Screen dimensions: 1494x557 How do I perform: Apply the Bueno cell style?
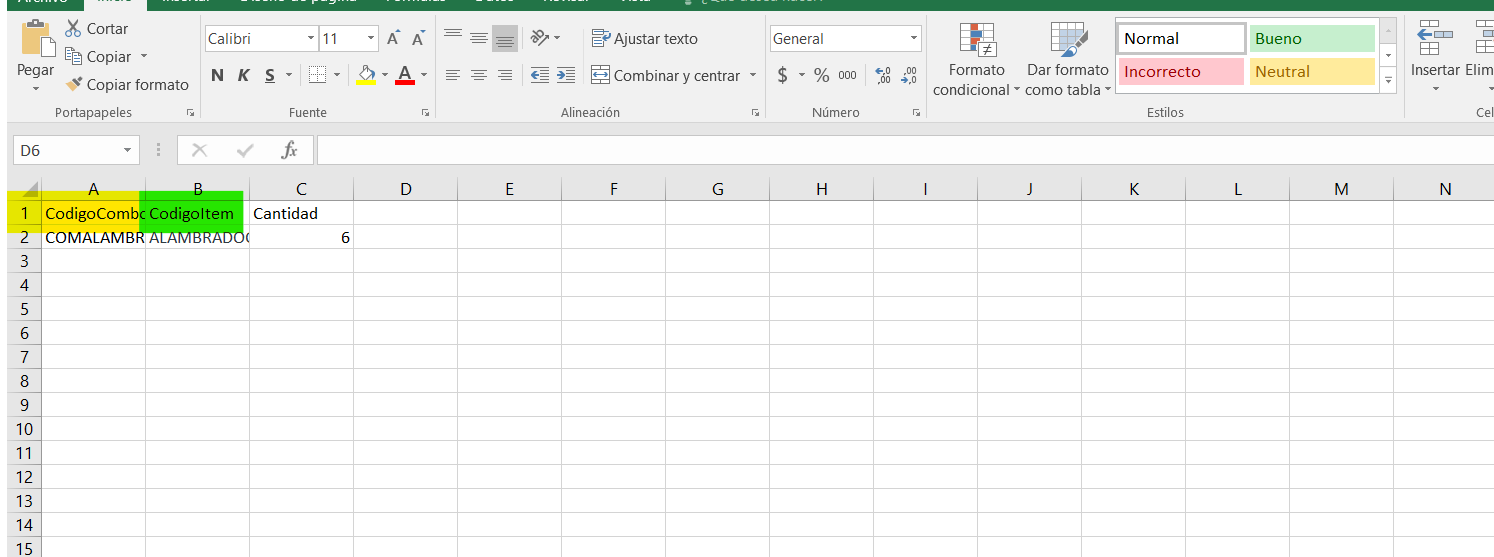click(1312, 39)
